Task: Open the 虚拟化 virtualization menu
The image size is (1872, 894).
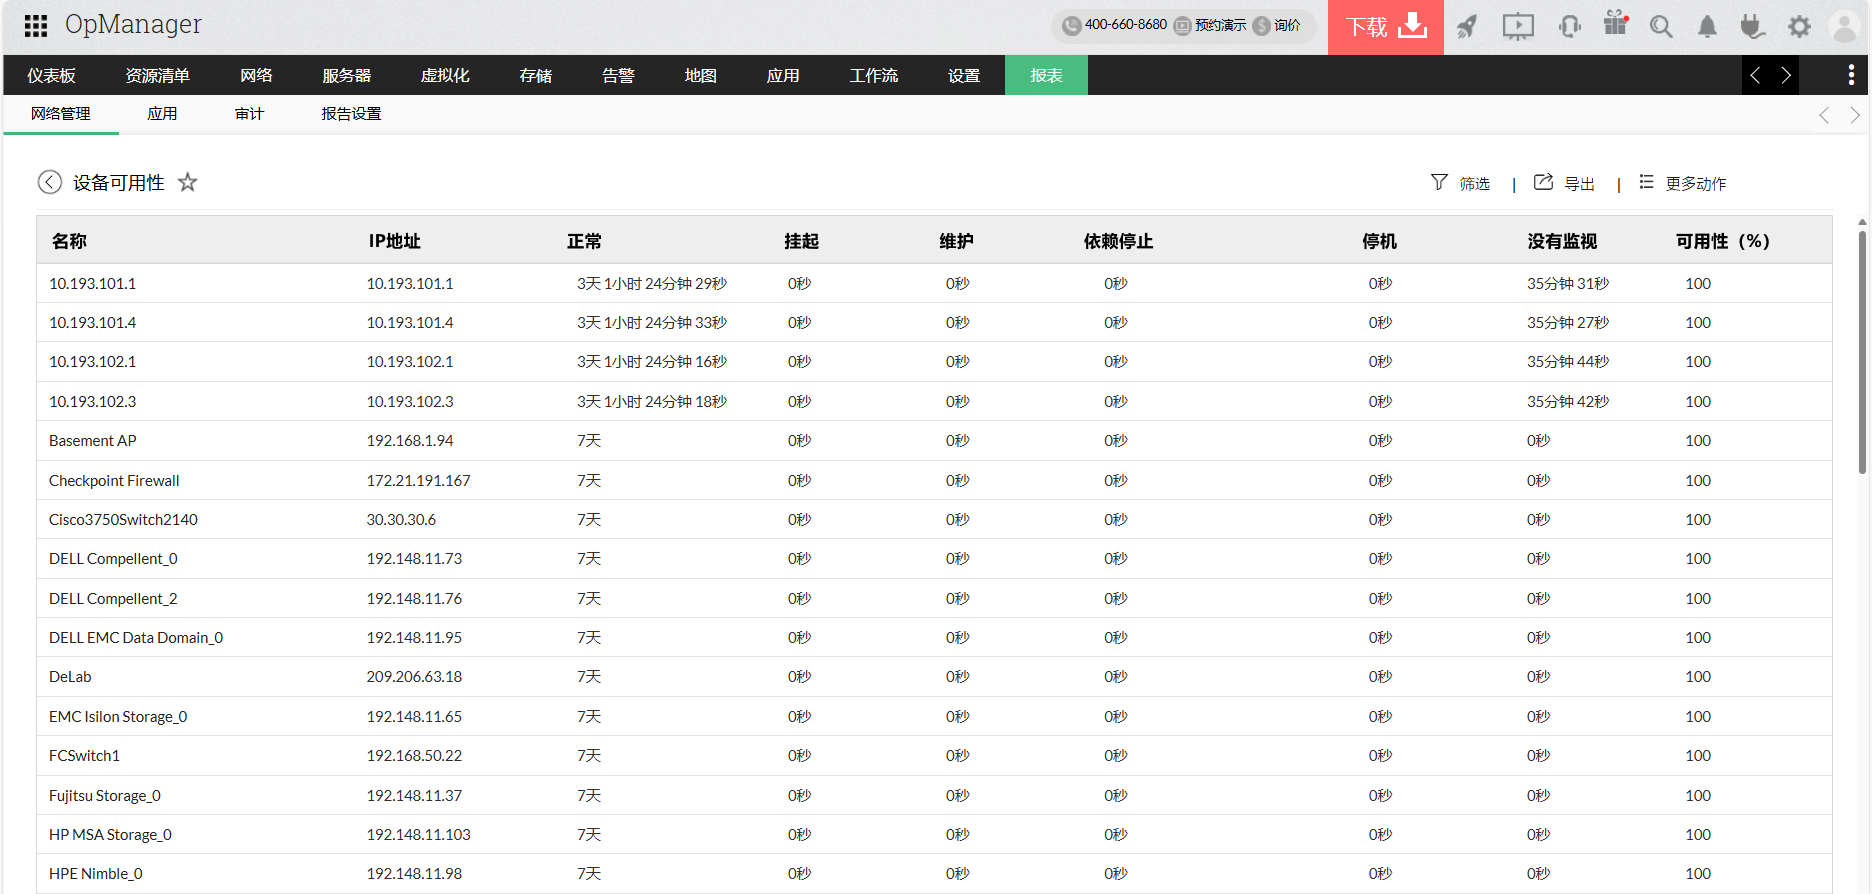Action: 445,75
